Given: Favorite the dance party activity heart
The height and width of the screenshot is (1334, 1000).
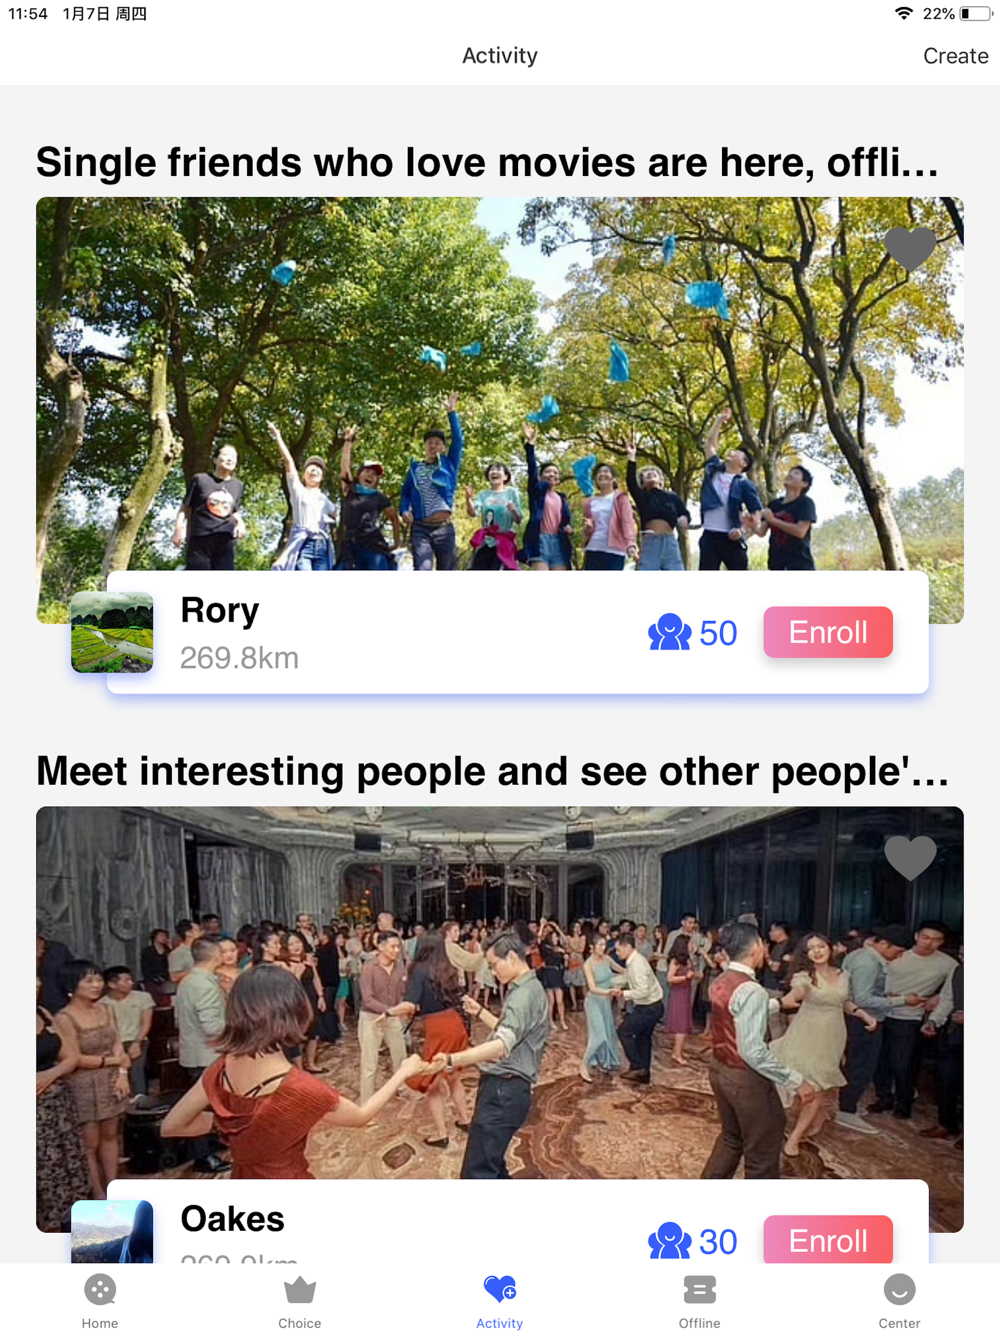Looking at the screenshot, I should click(x=910, y=857).
